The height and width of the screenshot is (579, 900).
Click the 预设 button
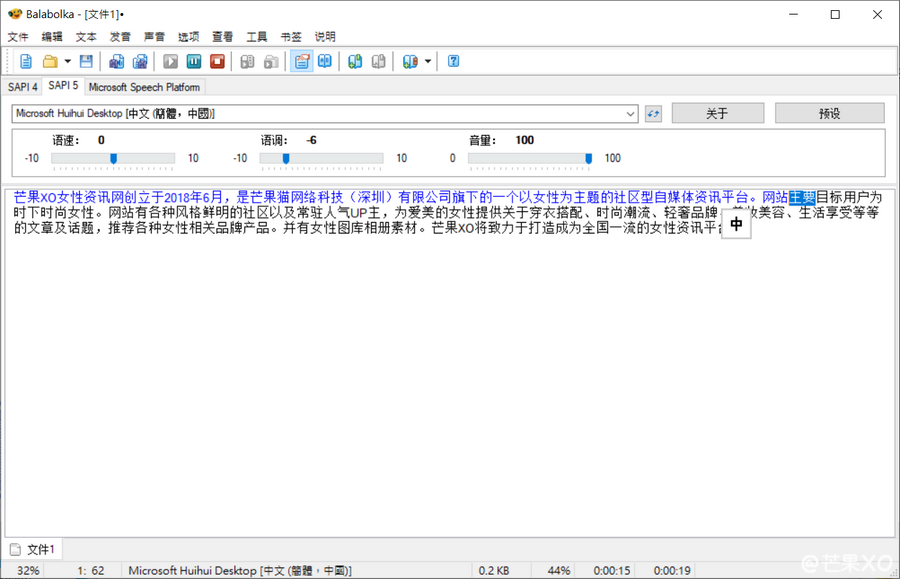click(x=829, y=113)
